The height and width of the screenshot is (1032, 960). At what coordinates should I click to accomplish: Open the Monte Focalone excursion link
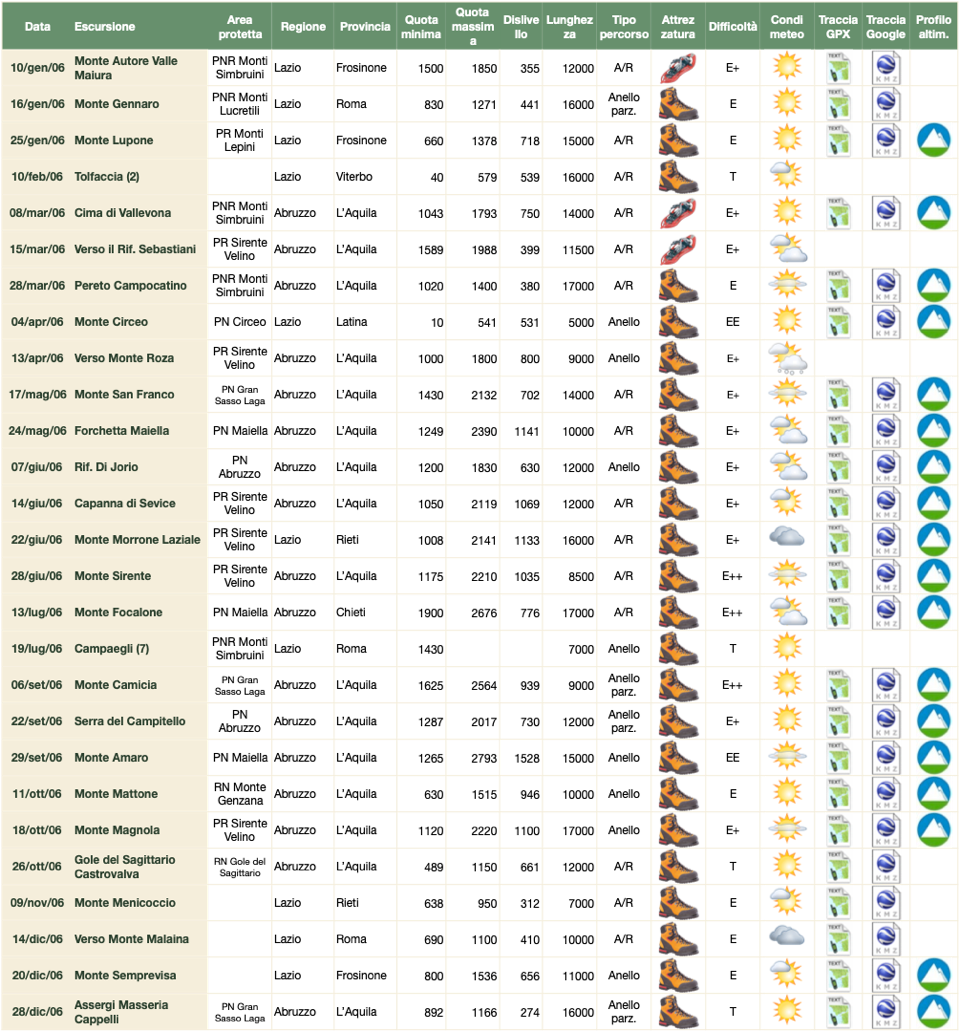118,612
